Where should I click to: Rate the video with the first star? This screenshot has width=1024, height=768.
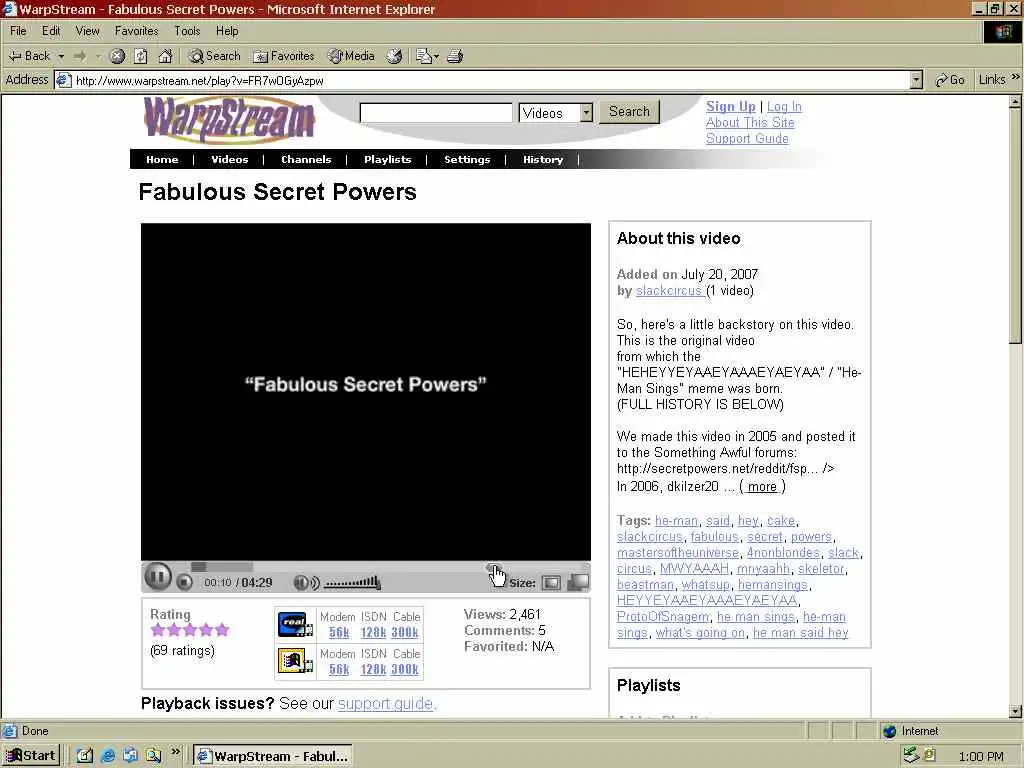click(x=157, y=630)
